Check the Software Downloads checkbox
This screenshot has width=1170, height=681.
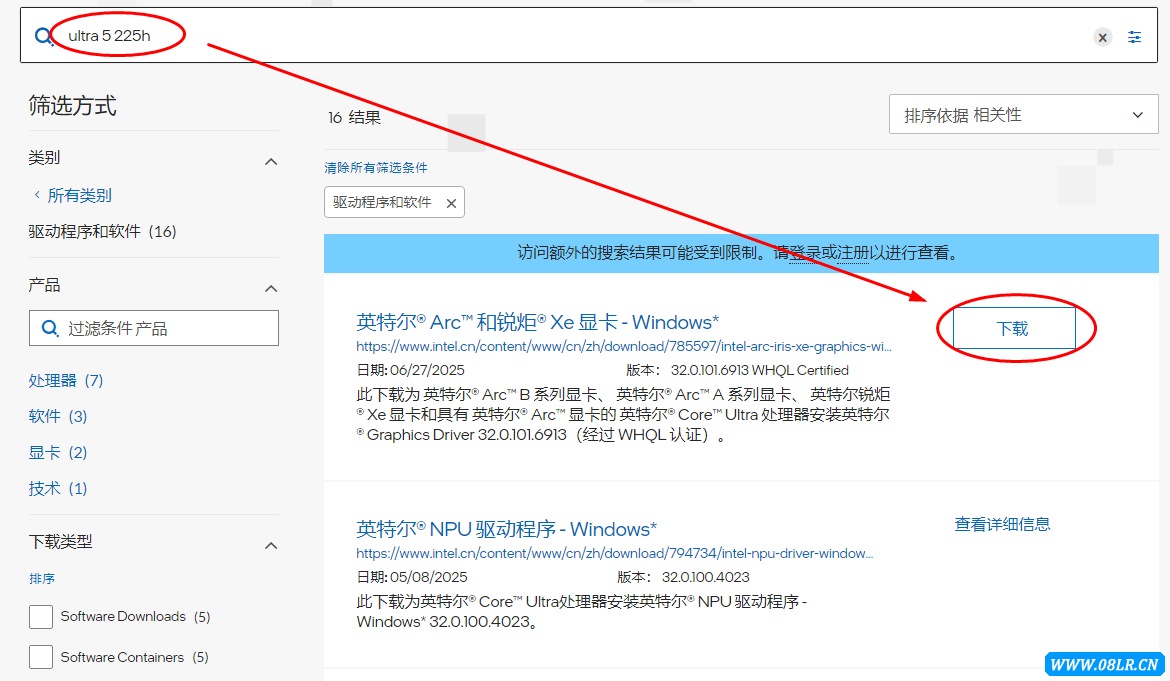[41, 617]
